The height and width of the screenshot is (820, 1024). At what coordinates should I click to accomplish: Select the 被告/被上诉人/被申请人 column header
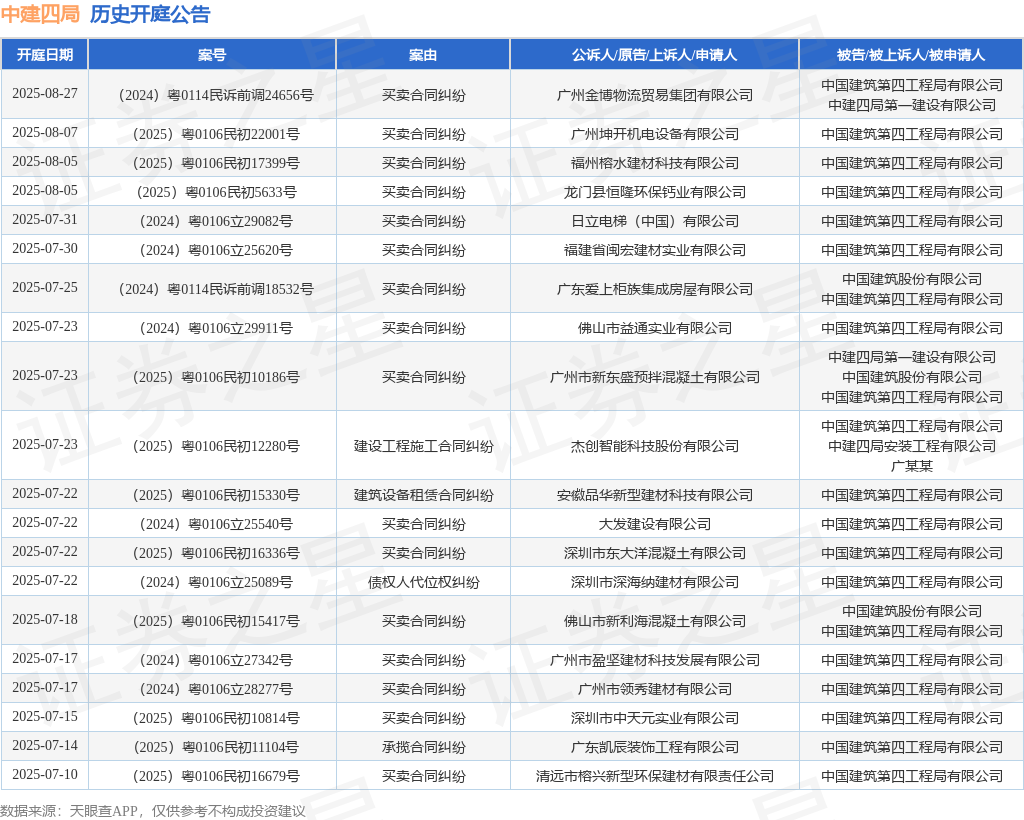click(x=911, y=55)
